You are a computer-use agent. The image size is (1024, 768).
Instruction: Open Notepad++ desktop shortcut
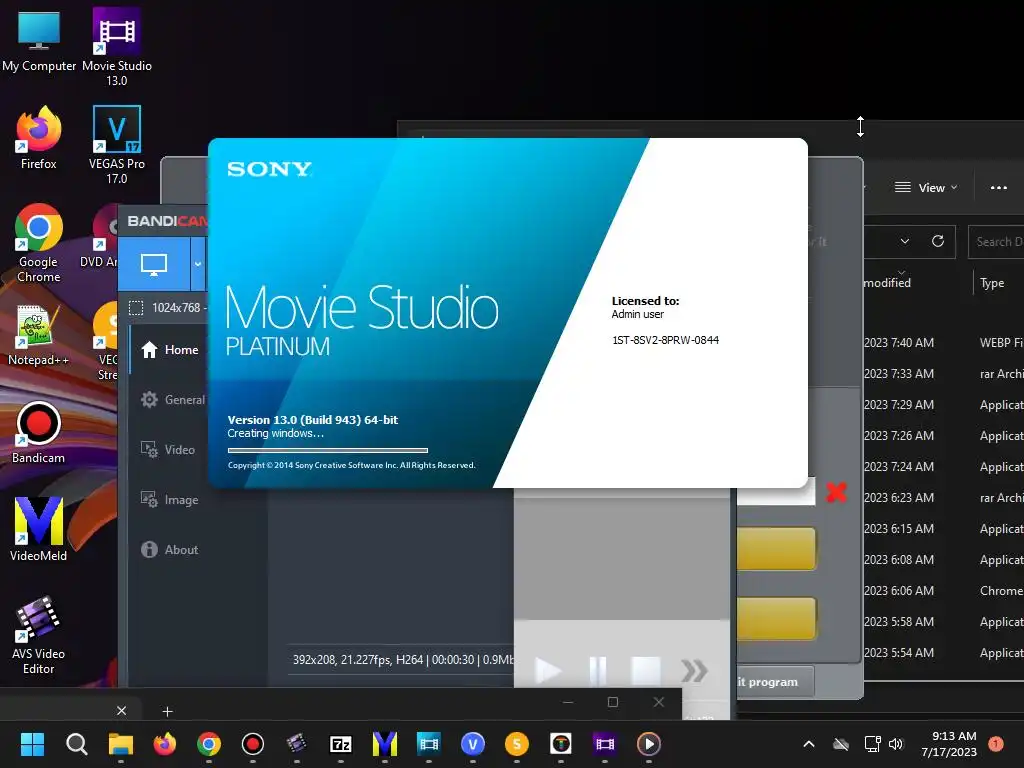tap(38, 334)
